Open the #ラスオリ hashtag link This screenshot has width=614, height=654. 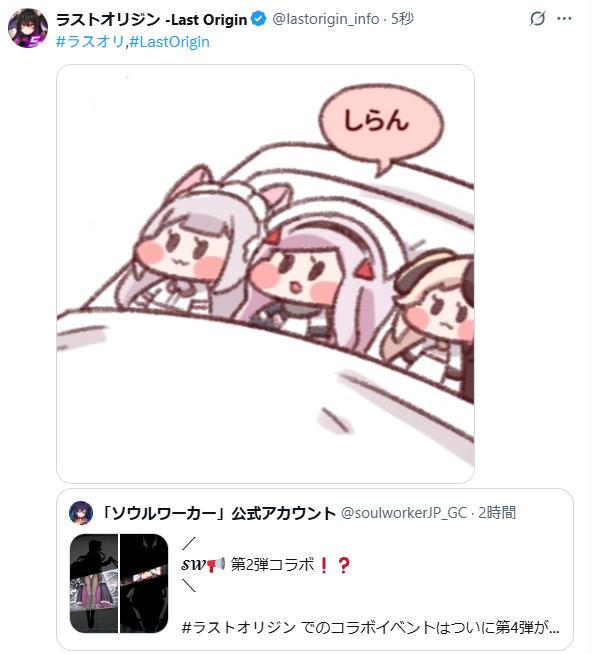point(90,42)
